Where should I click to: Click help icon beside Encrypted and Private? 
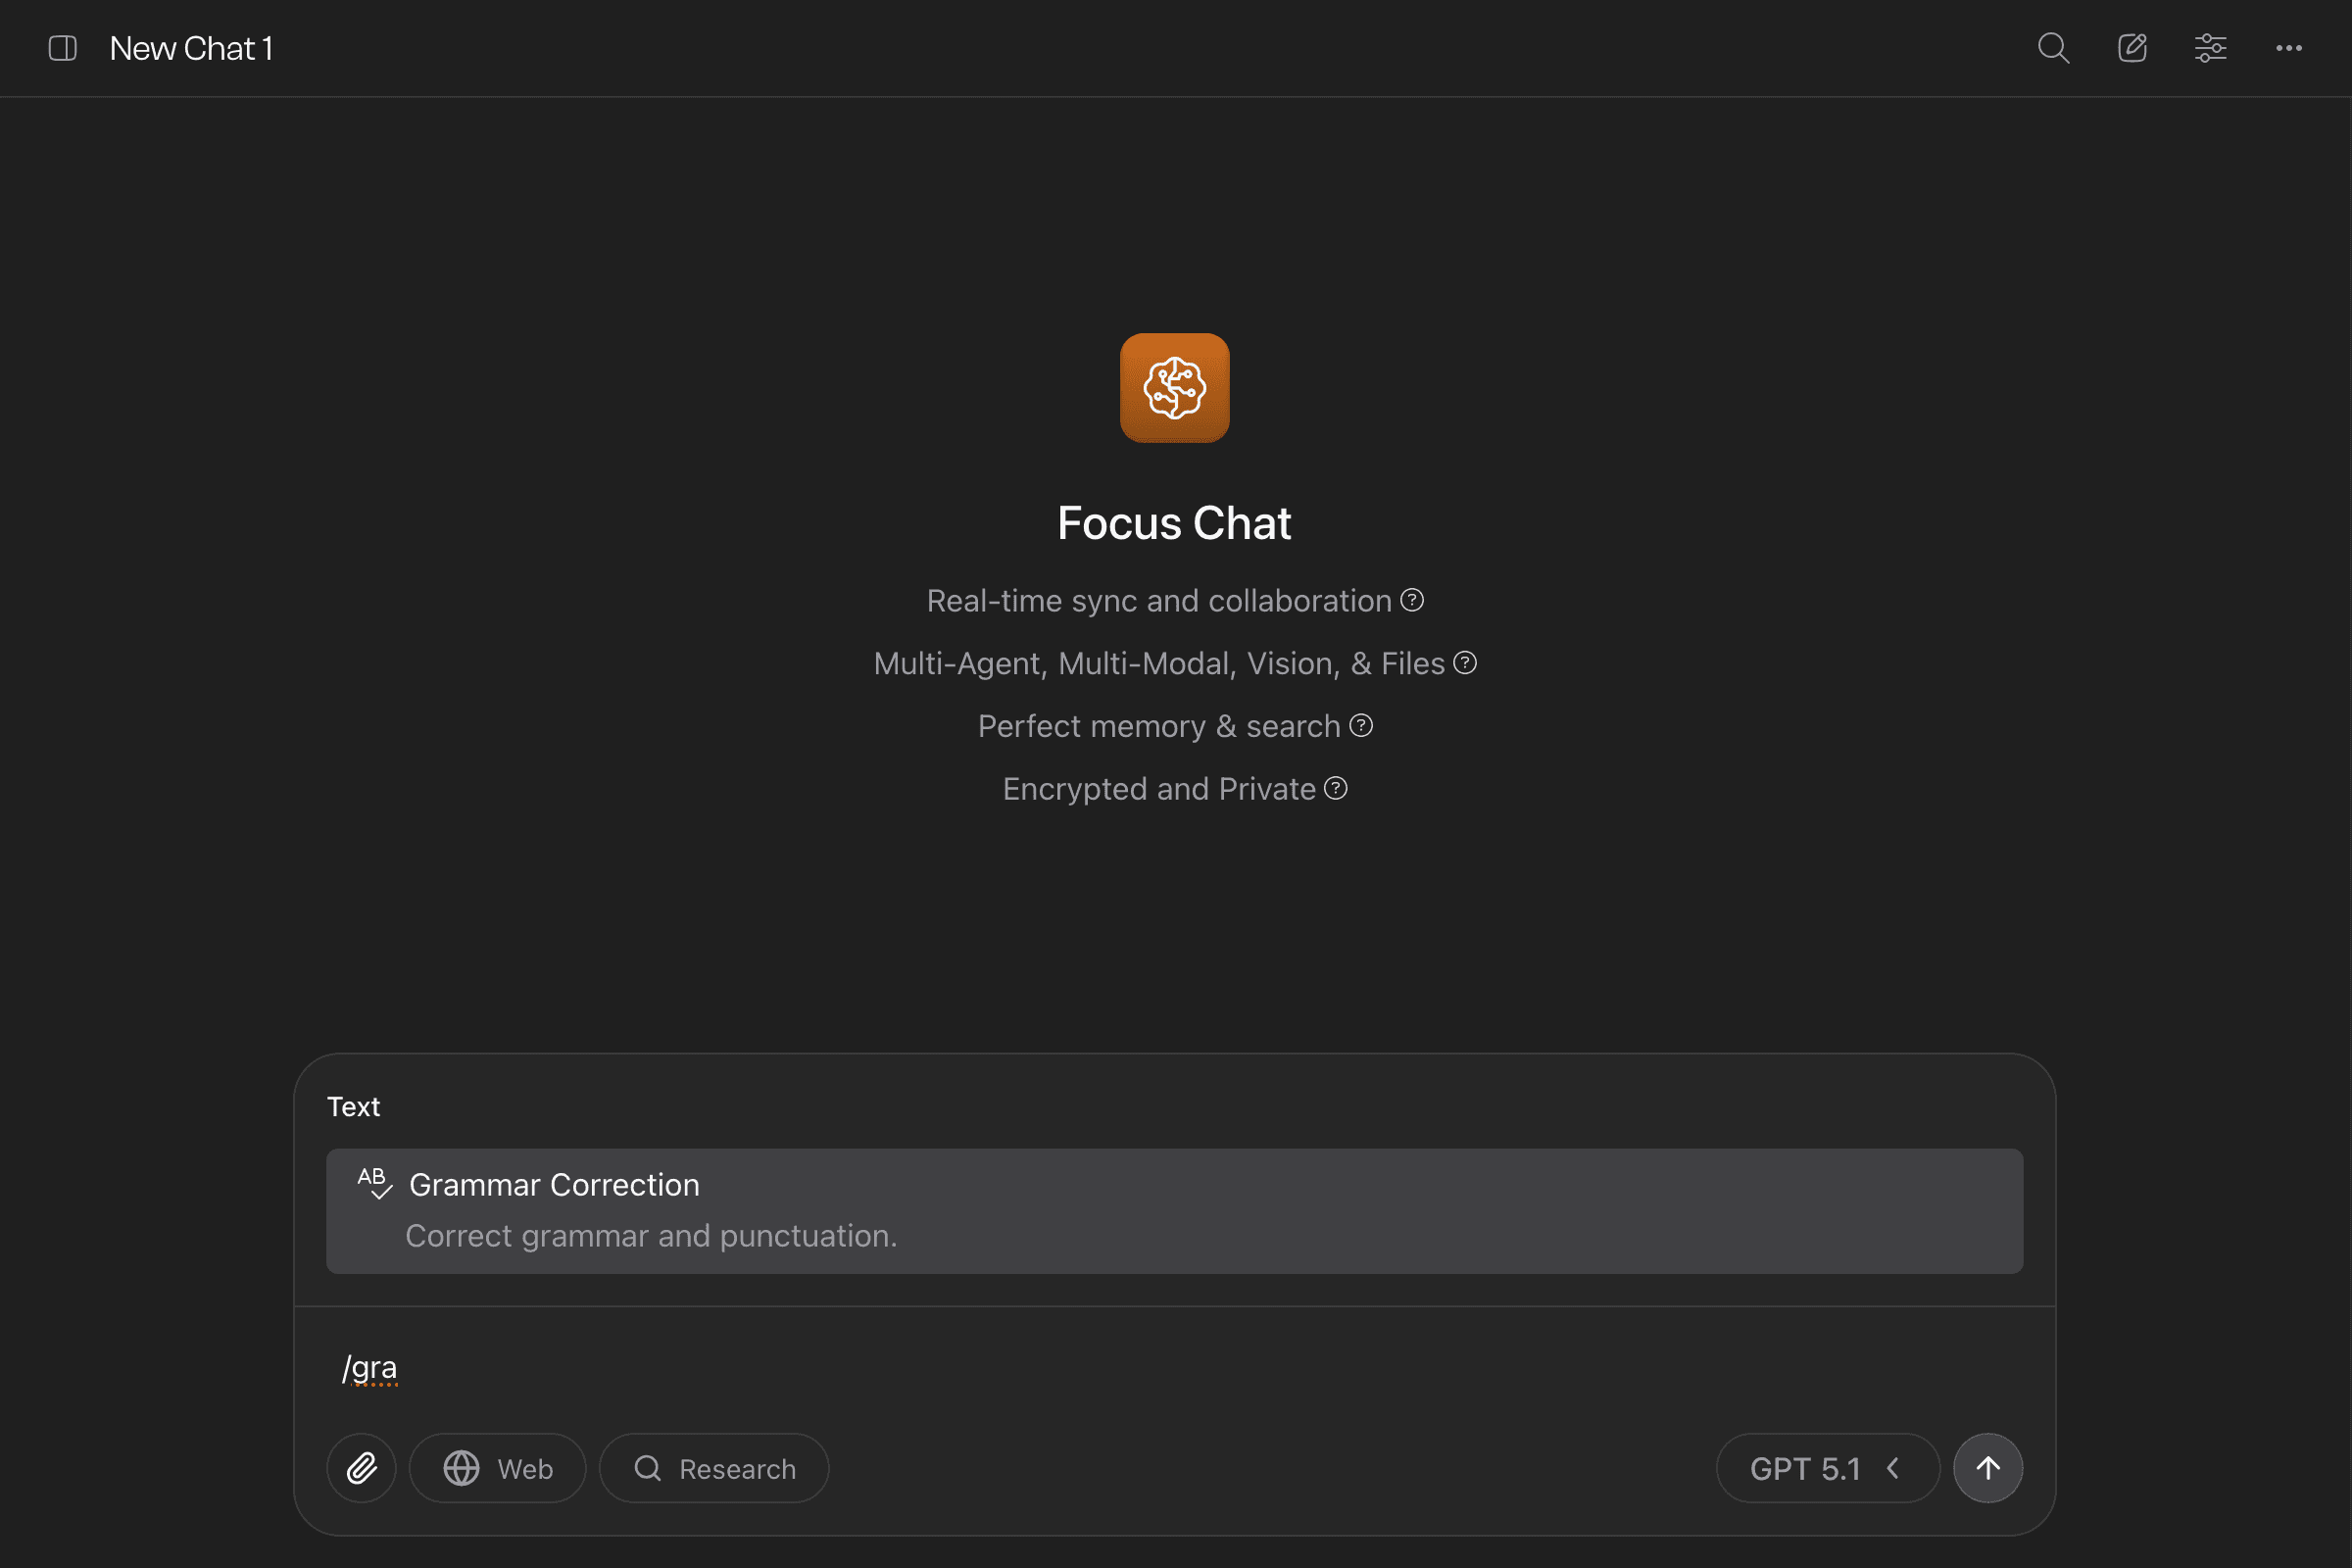tap(1336, 789)
